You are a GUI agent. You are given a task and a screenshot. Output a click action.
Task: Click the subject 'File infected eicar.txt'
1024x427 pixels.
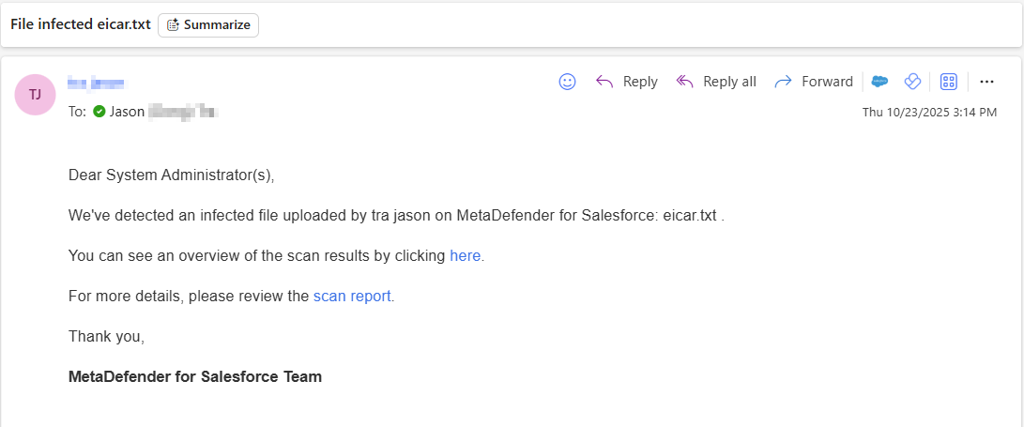80,25
